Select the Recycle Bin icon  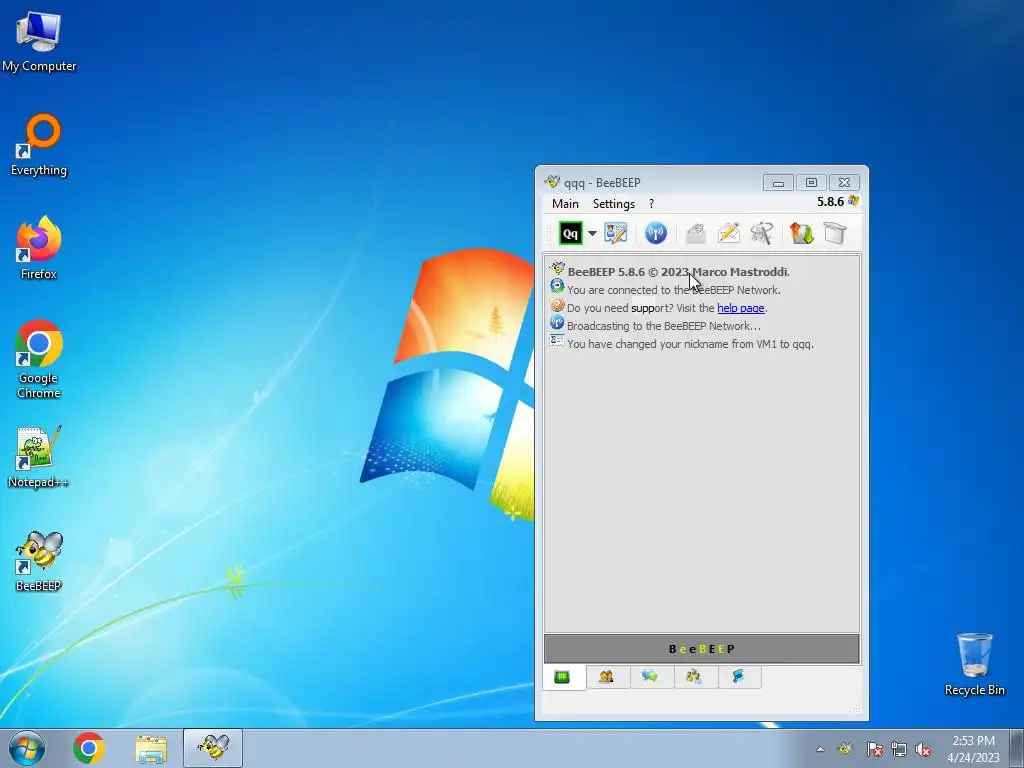point(974,664)
